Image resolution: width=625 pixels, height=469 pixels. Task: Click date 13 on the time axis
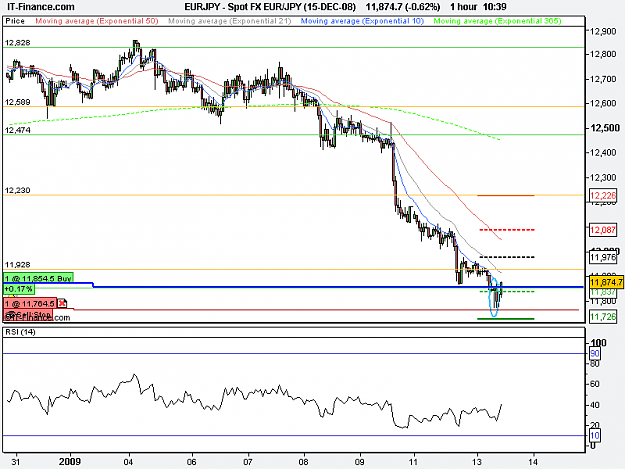coord(477,462)
